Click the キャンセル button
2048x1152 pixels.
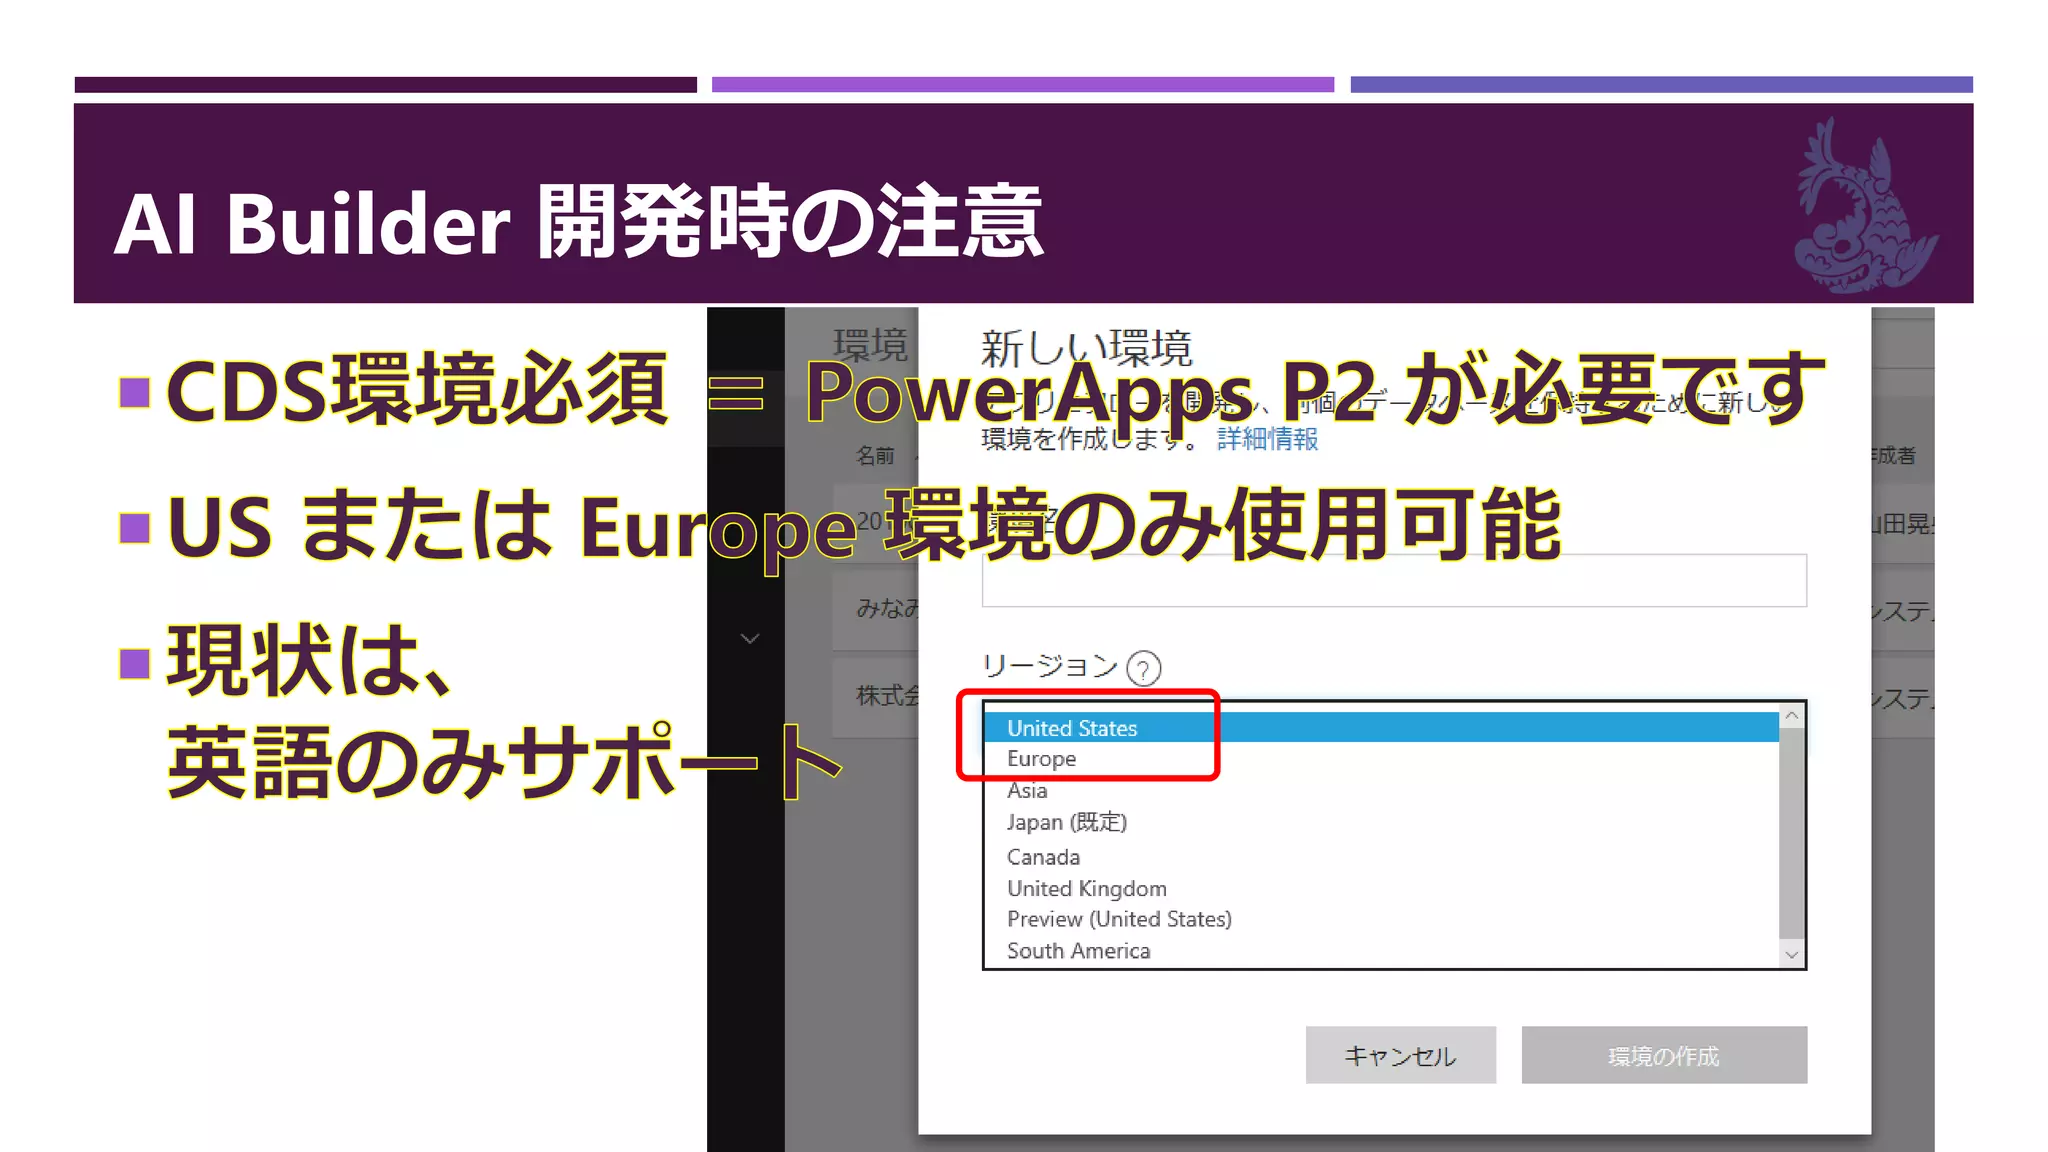click(x=1400, y=1055)
